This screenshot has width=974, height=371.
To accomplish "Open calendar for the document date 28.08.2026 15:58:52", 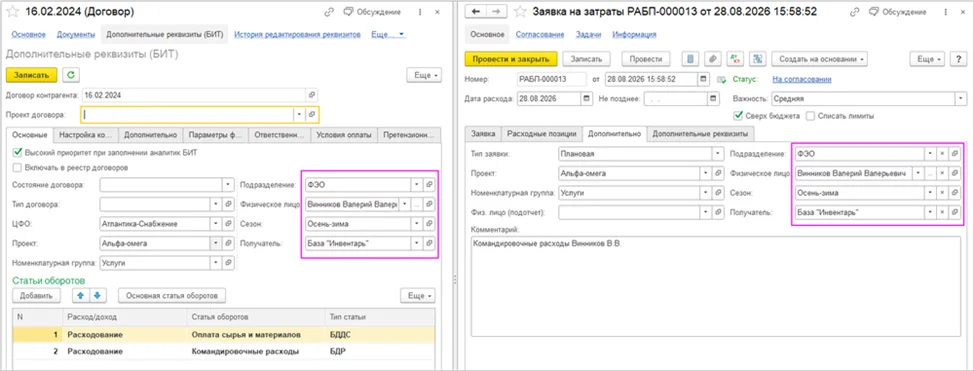I will 703,80.
